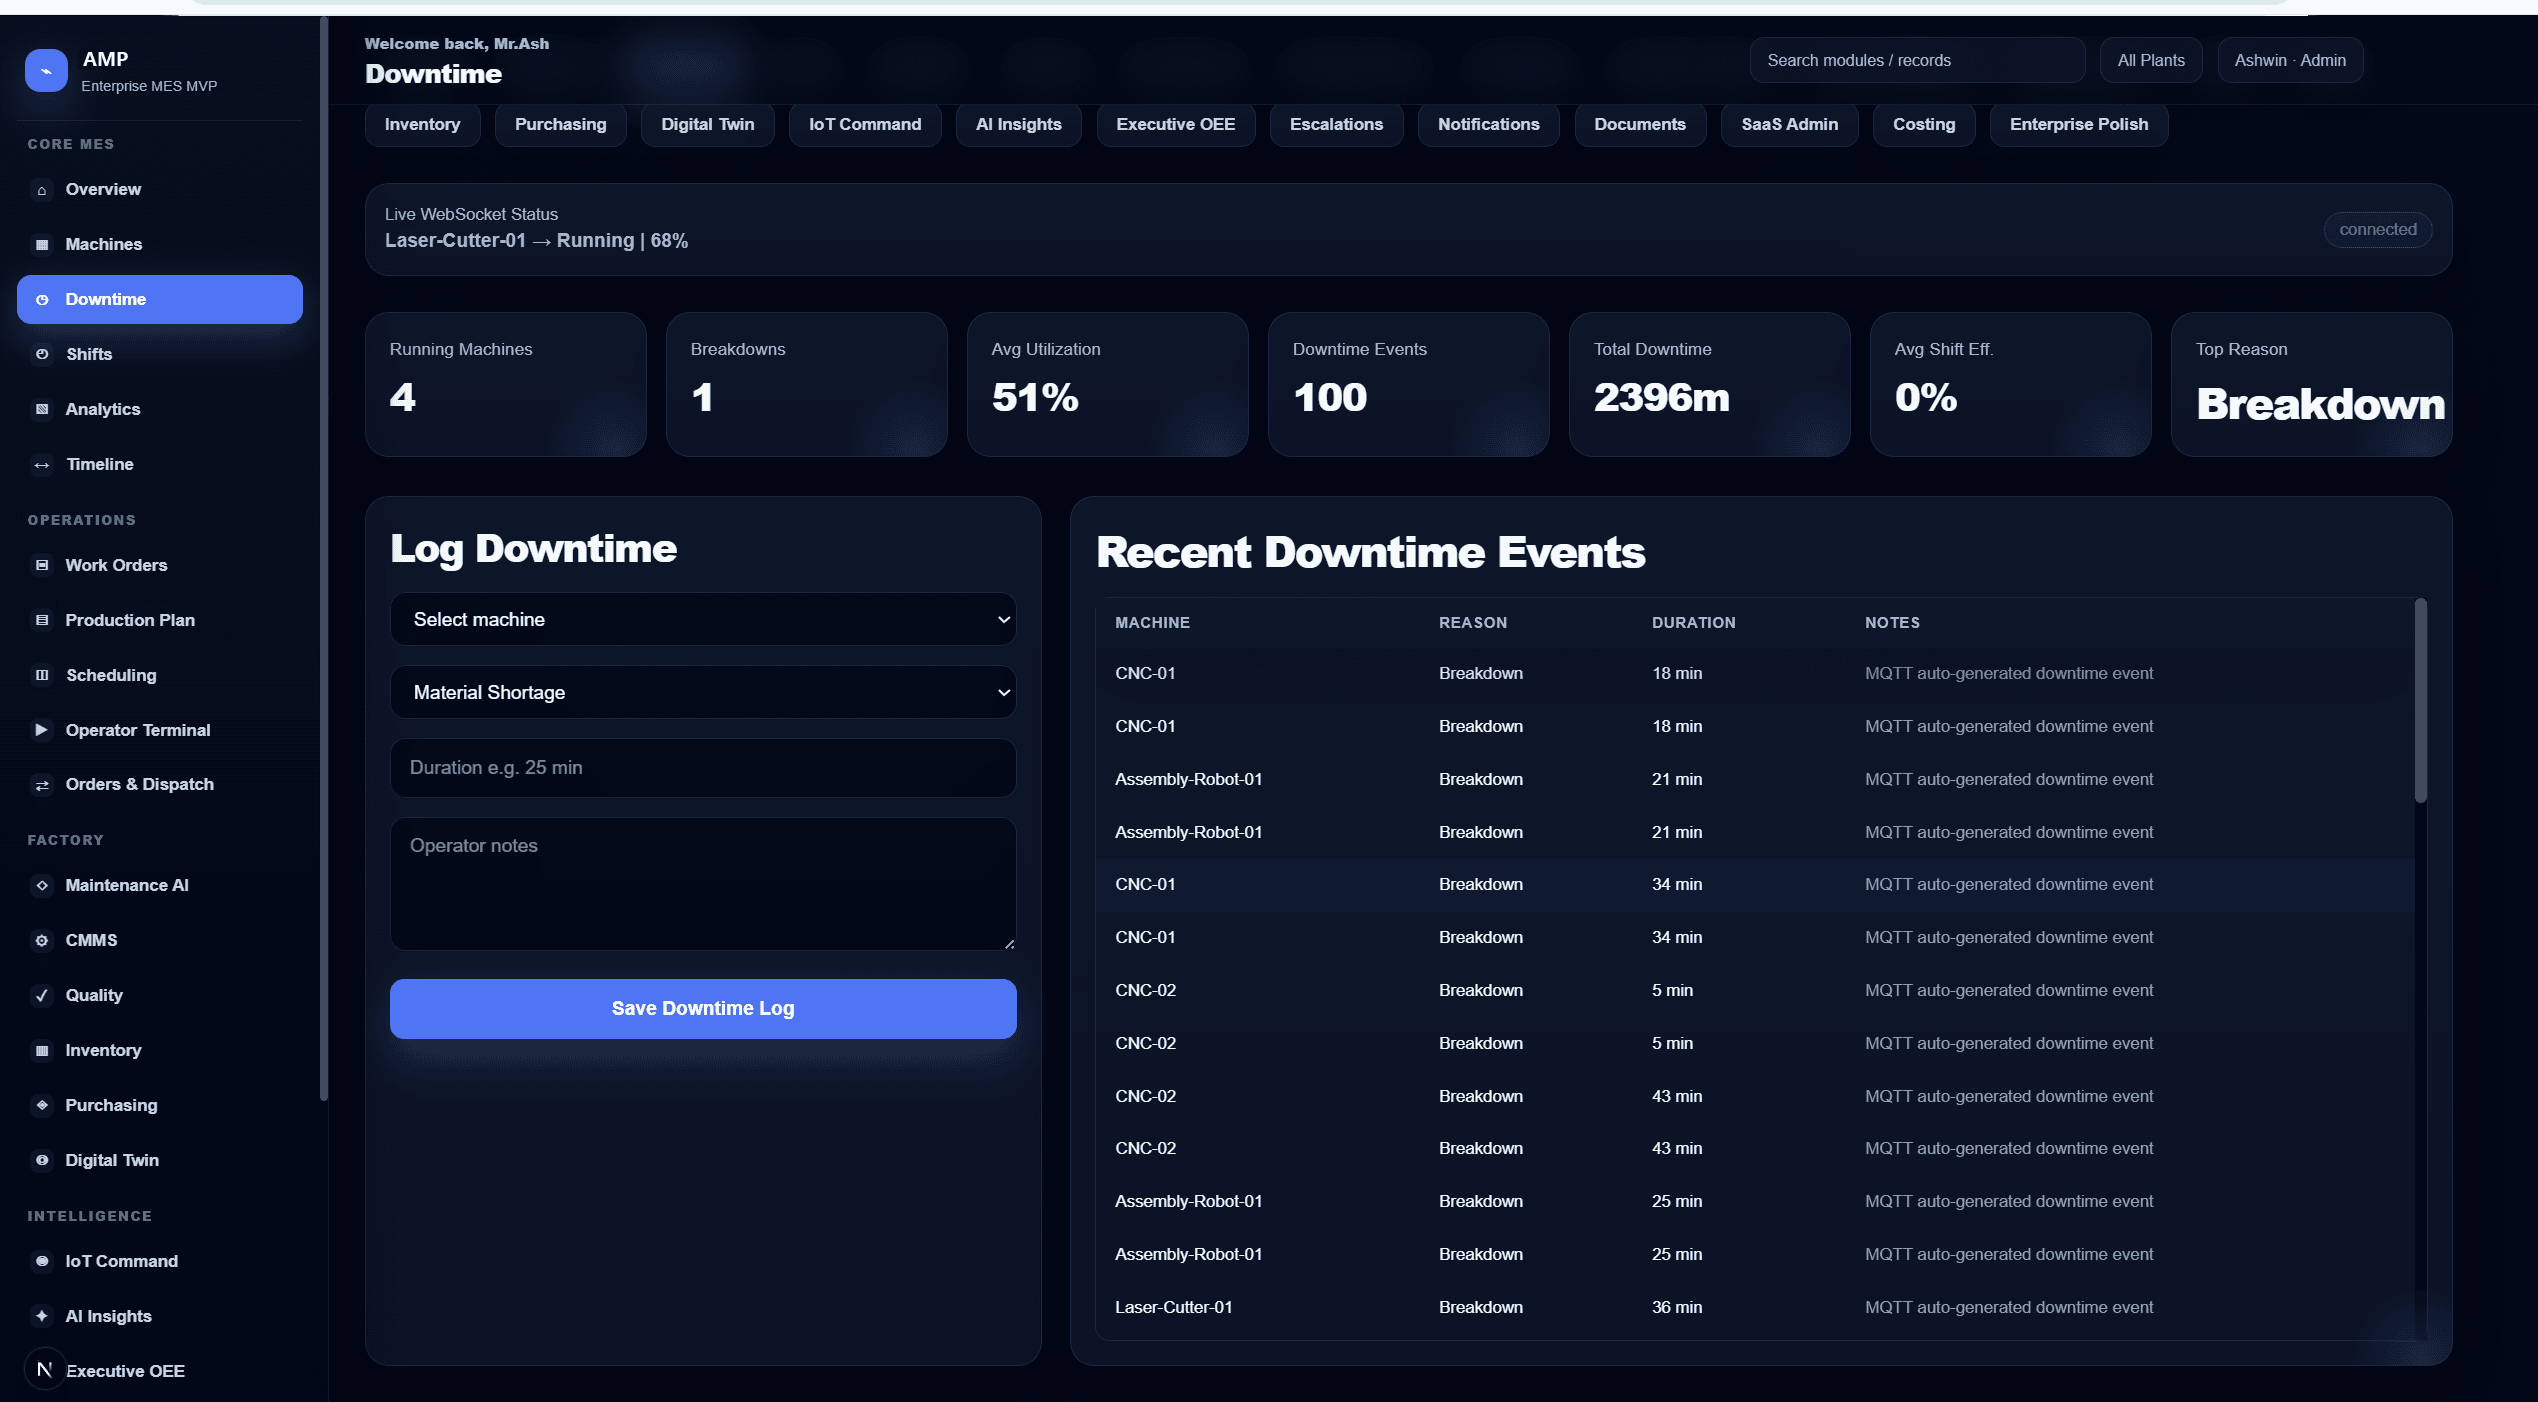This screenshot has width=2538, height=1402.
Task: Switch to the IoT Command top tab
Action: point(865,125)
